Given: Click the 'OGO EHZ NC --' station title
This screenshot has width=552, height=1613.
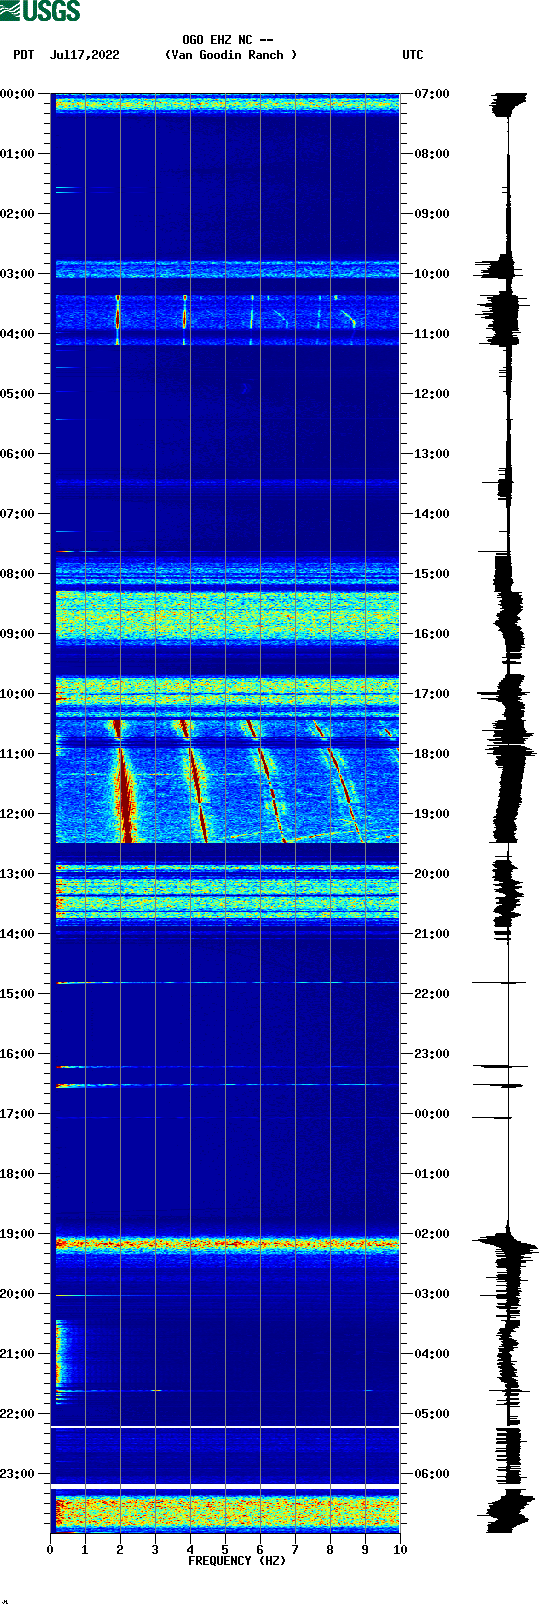Looking at the screenshot, I should click(228, 40).
